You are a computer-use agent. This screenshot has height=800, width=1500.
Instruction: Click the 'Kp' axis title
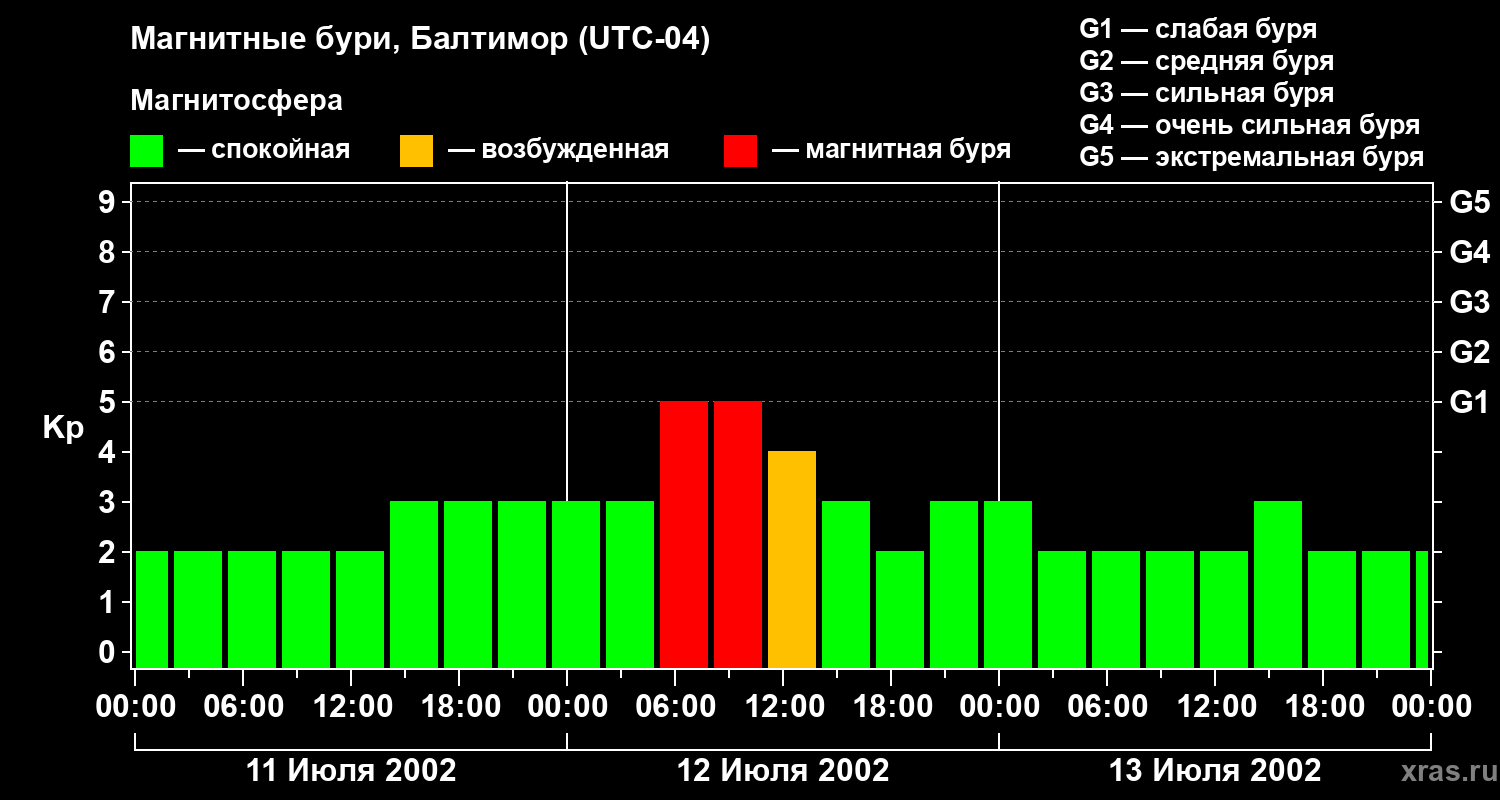[x=63, y=428]
